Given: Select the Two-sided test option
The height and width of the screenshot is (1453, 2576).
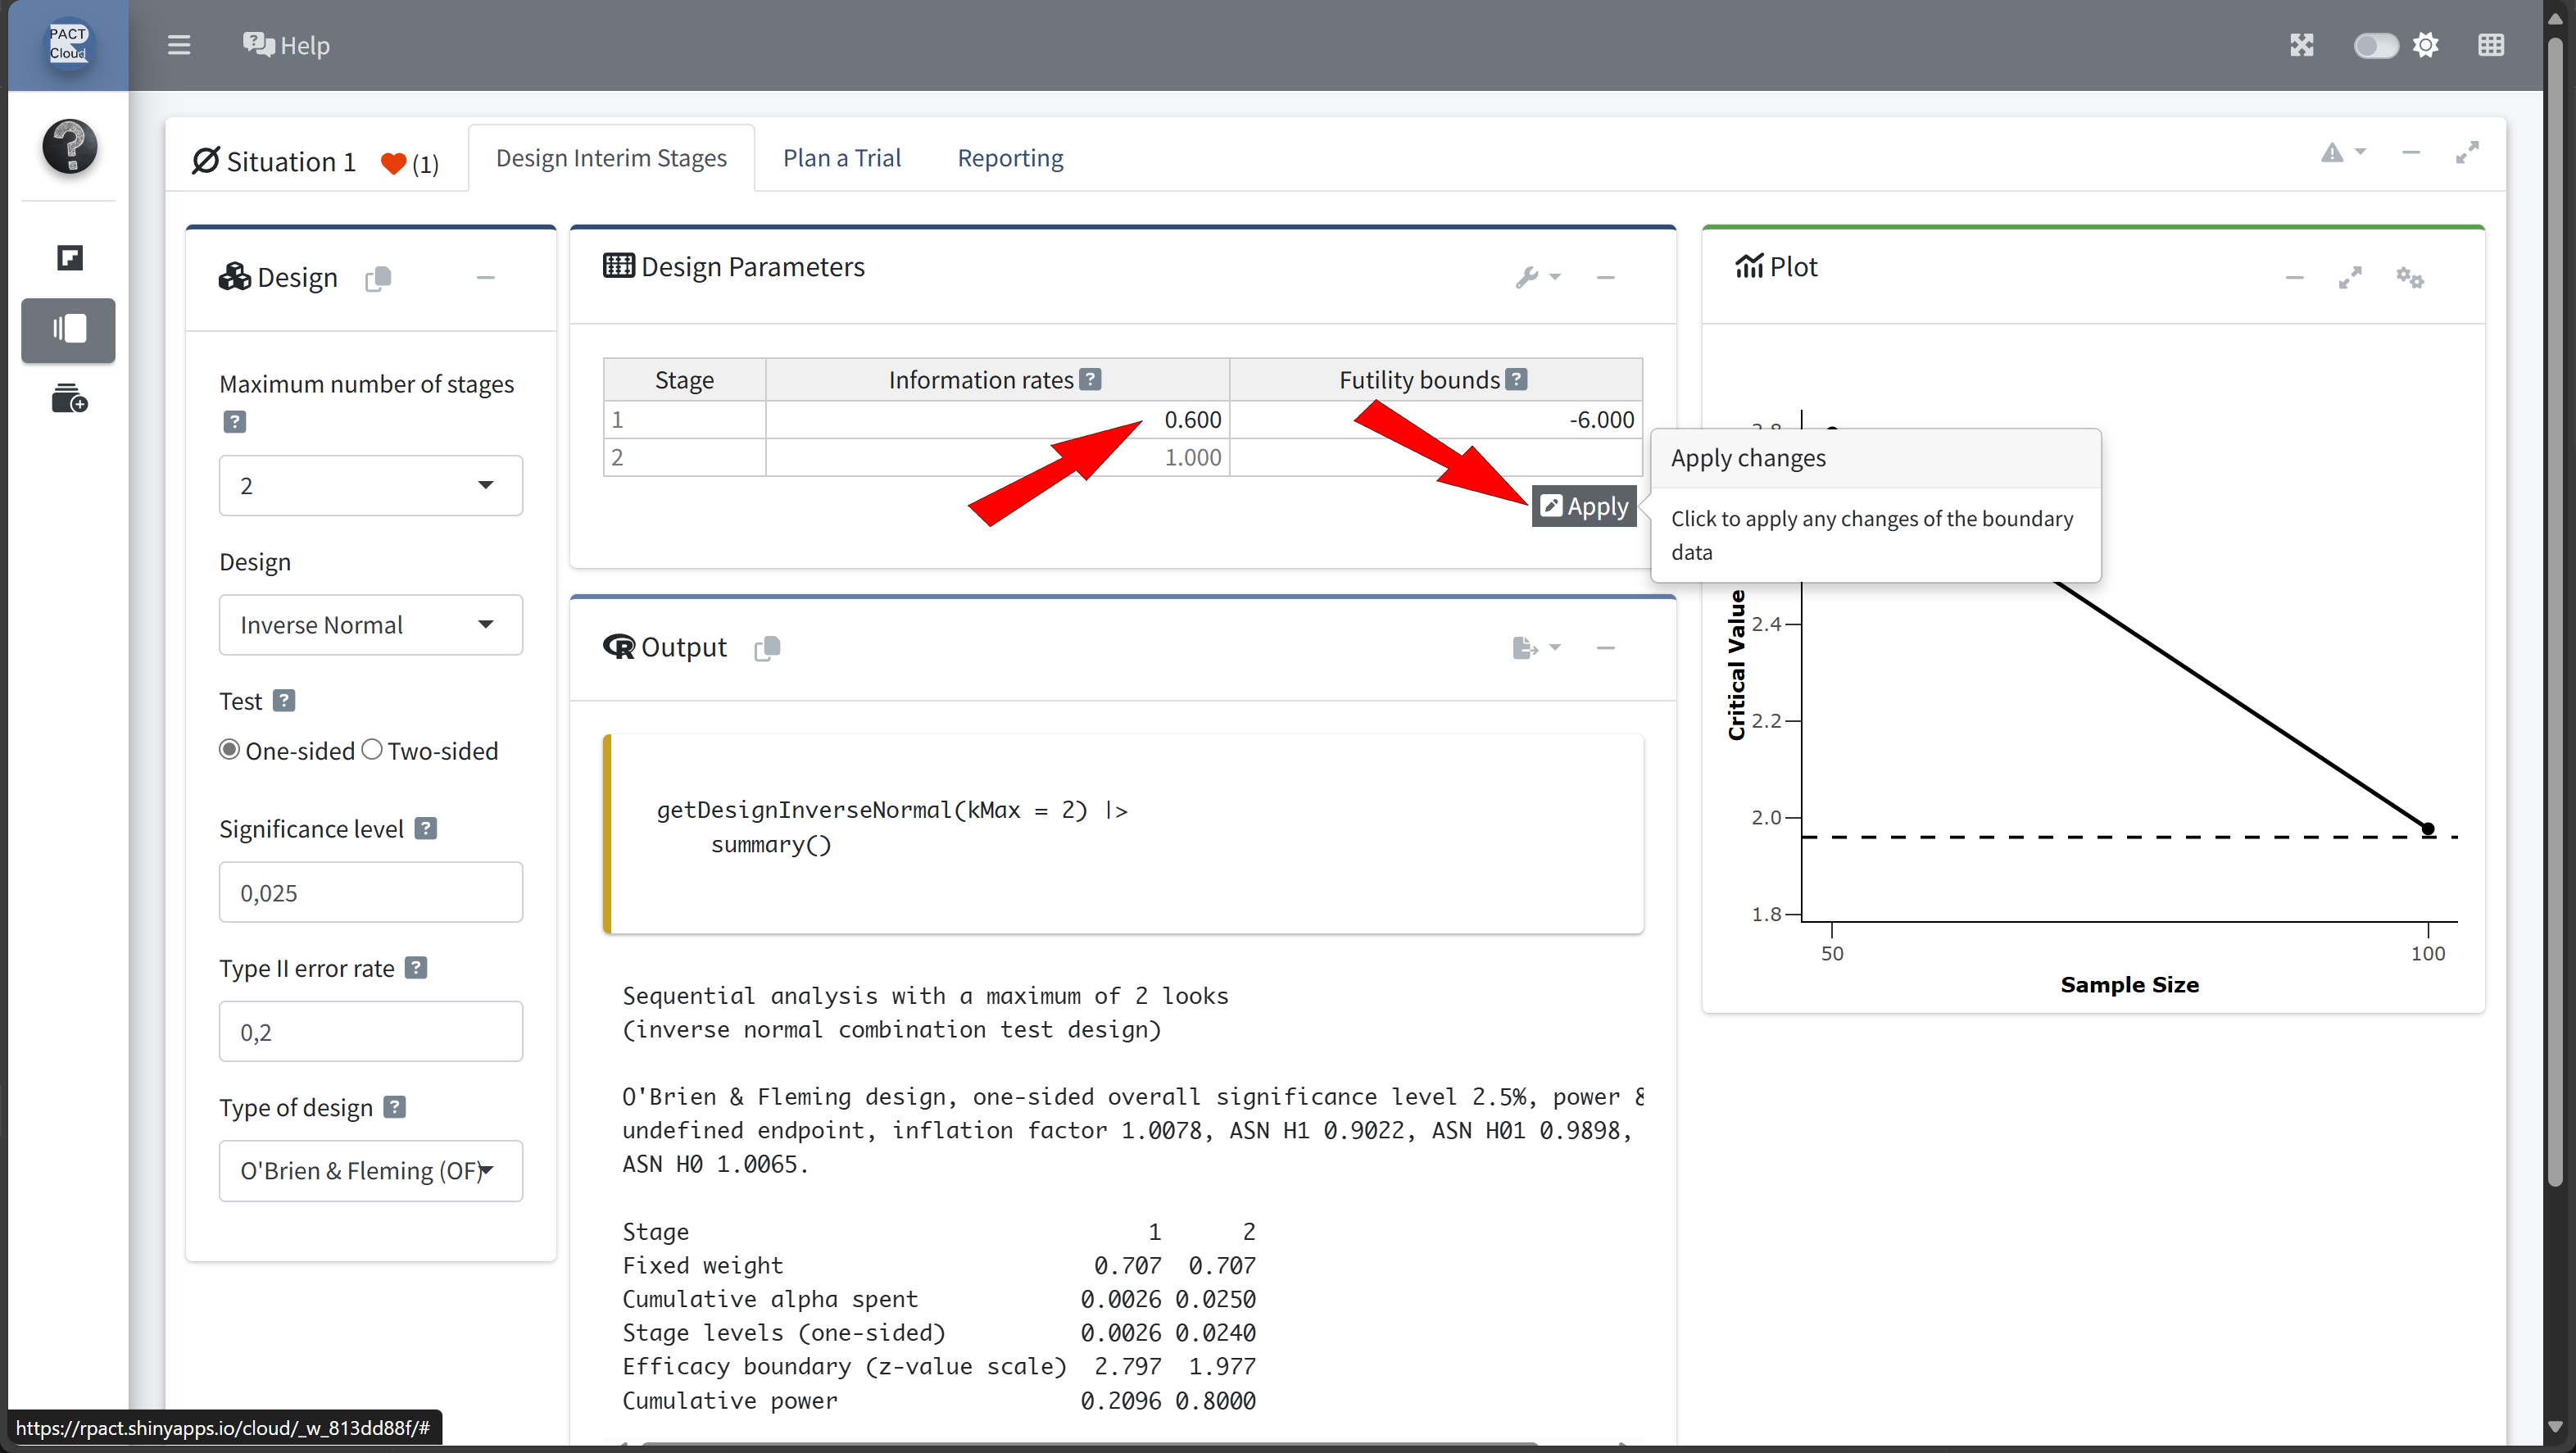Looking at the screenshot, I should (372, 750).
